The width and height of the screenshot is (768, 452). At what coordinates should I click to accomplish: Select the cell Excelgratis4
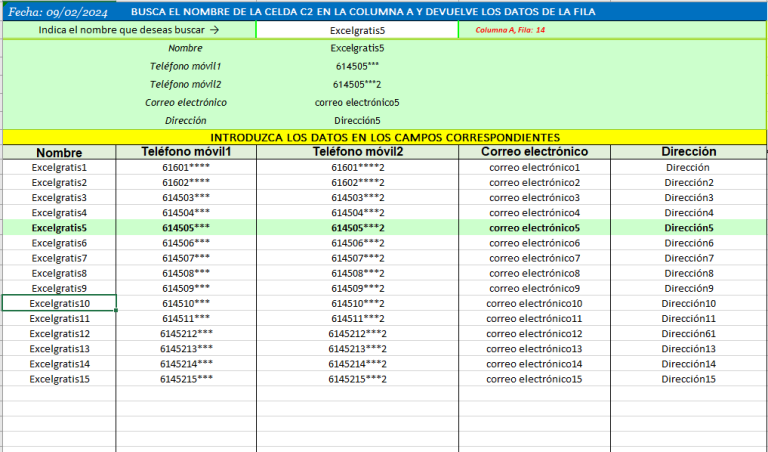pyautogui.click(x=59, y=213)
